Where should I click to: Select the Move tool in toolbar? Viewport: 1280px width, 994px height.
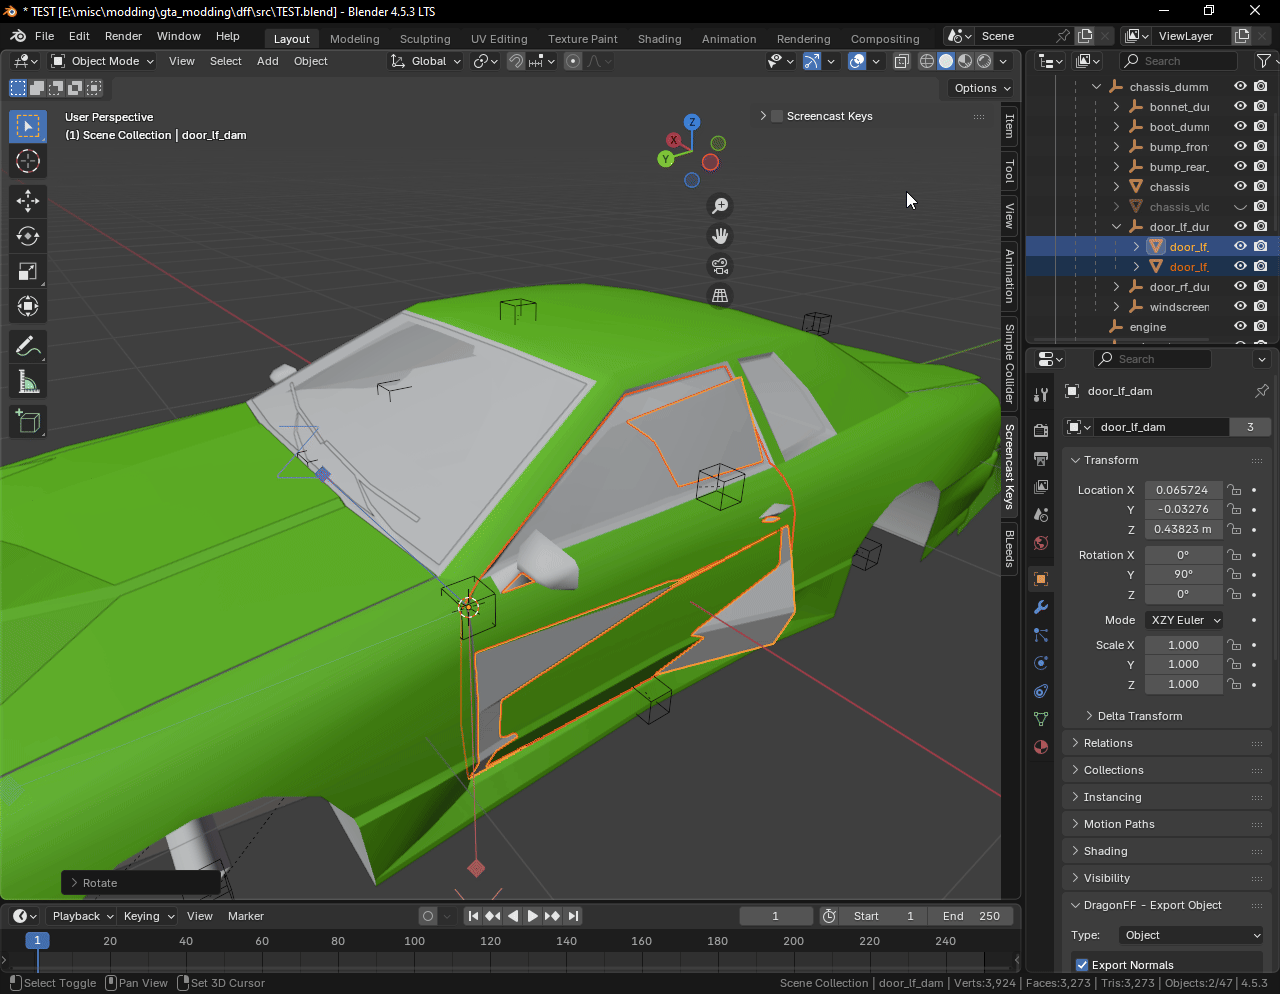click(28, 201)
